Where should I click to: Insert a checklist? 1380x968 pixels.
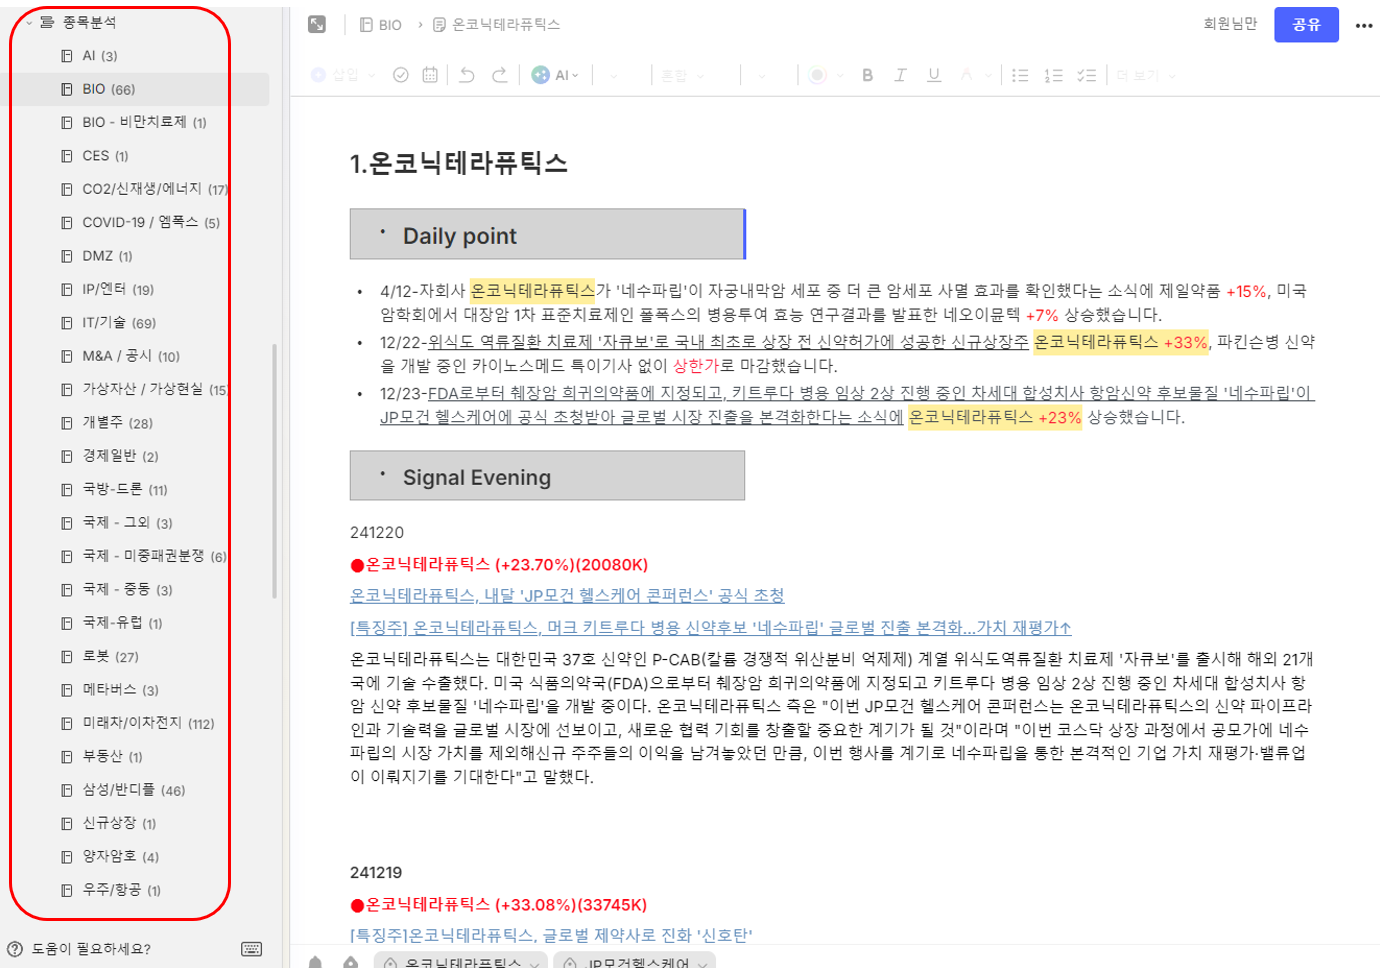pos(1087,75)
